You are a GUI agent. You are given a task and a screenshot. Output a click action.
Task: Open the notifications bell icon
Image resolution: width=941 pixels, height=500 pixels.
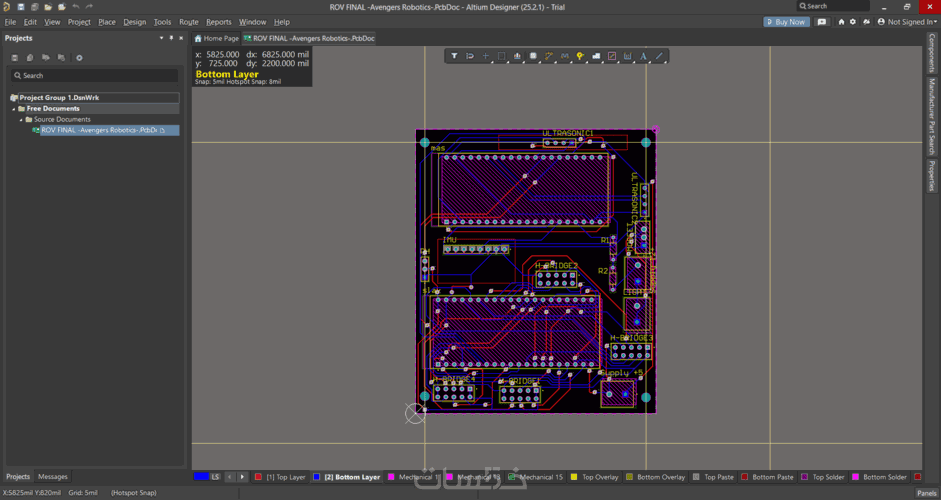(865, 21)
